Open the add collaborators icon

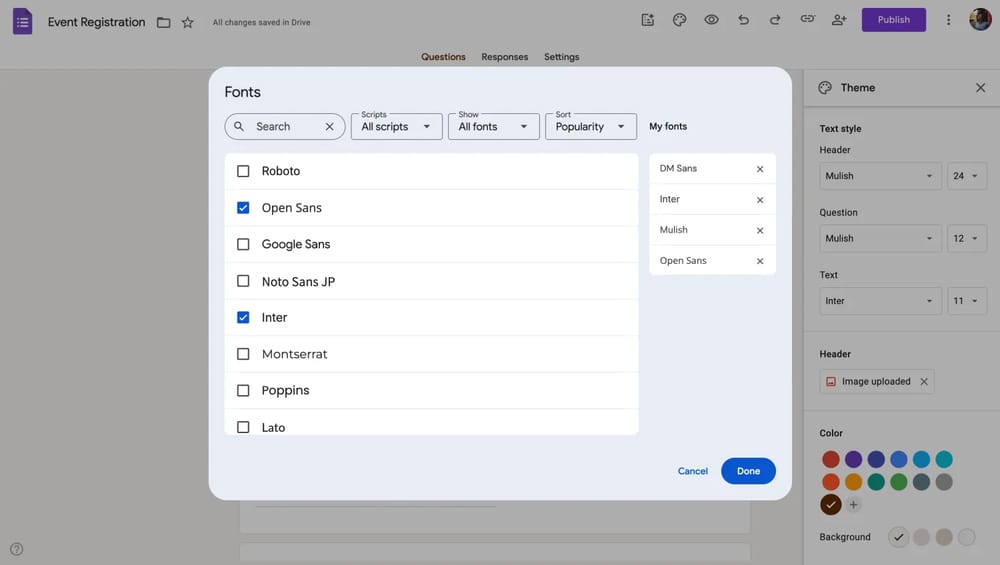(x=839, y=20)
